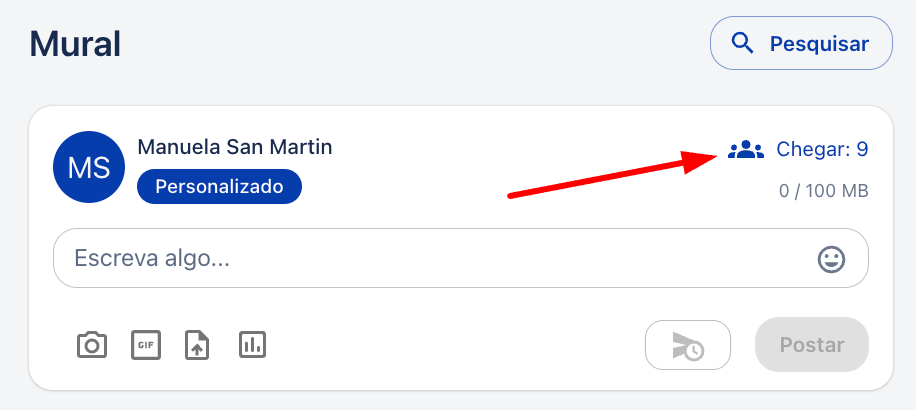Schedule the post with the clock send icon
This screenshot has height=410, width=916.
pyautogui.click(x=688, y=345)
